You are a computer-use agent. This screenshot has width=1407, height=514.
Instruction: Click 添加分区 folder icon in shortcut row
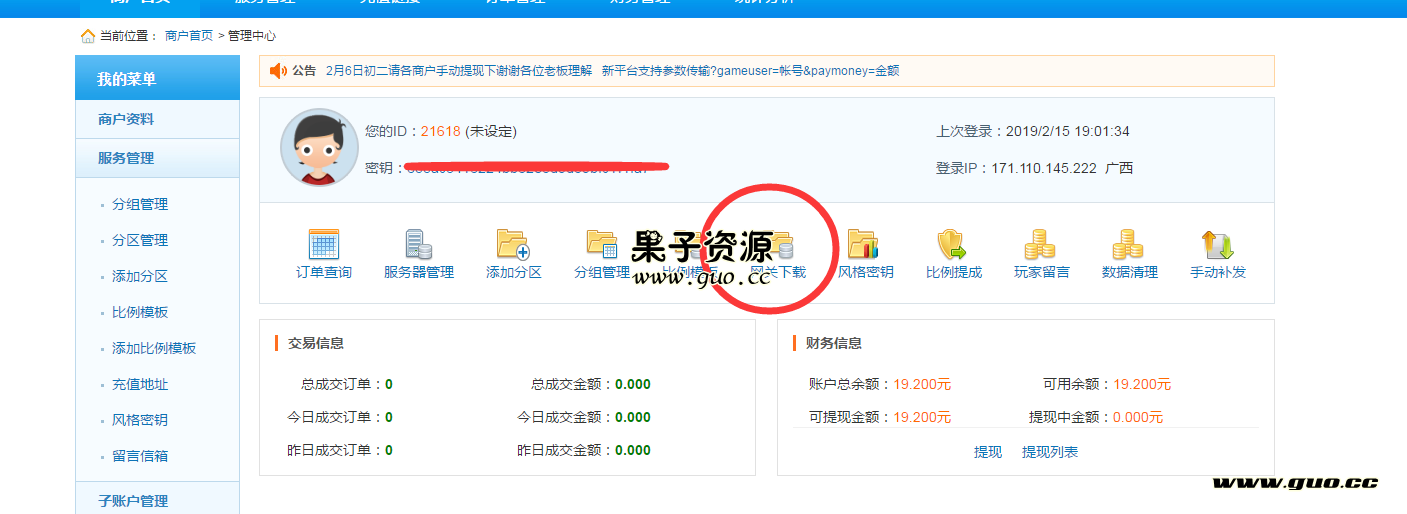[513, 245]
